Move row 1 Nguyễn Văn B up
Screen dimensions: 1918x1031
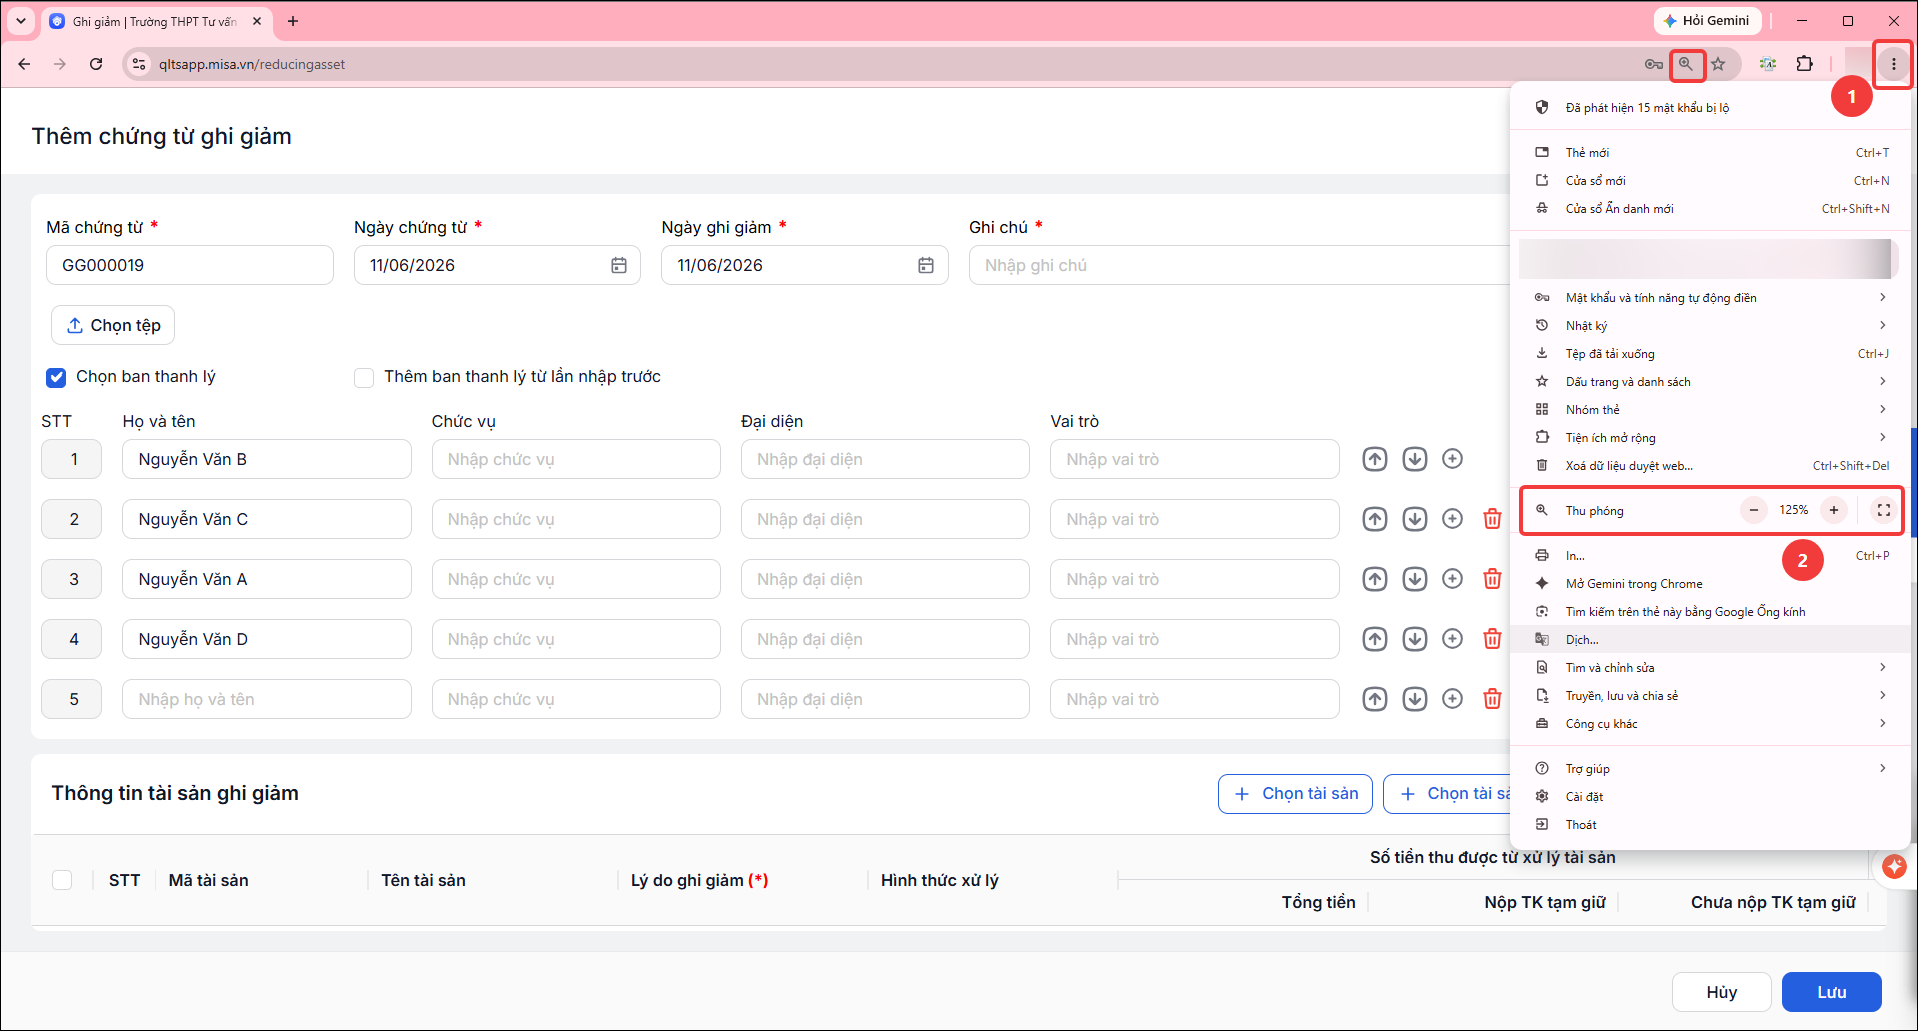1375,459
